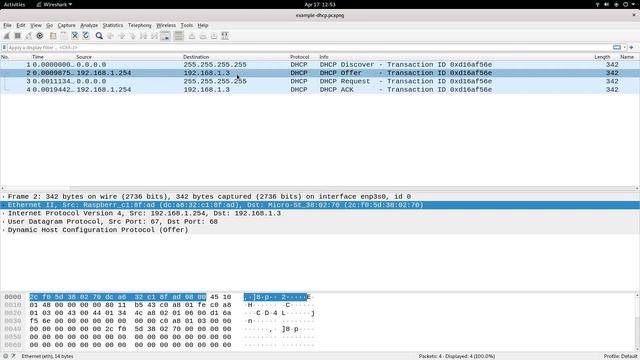The height and width of the screenshot is (360, 640).
Task: Open the Help menu
Action: 203,25
